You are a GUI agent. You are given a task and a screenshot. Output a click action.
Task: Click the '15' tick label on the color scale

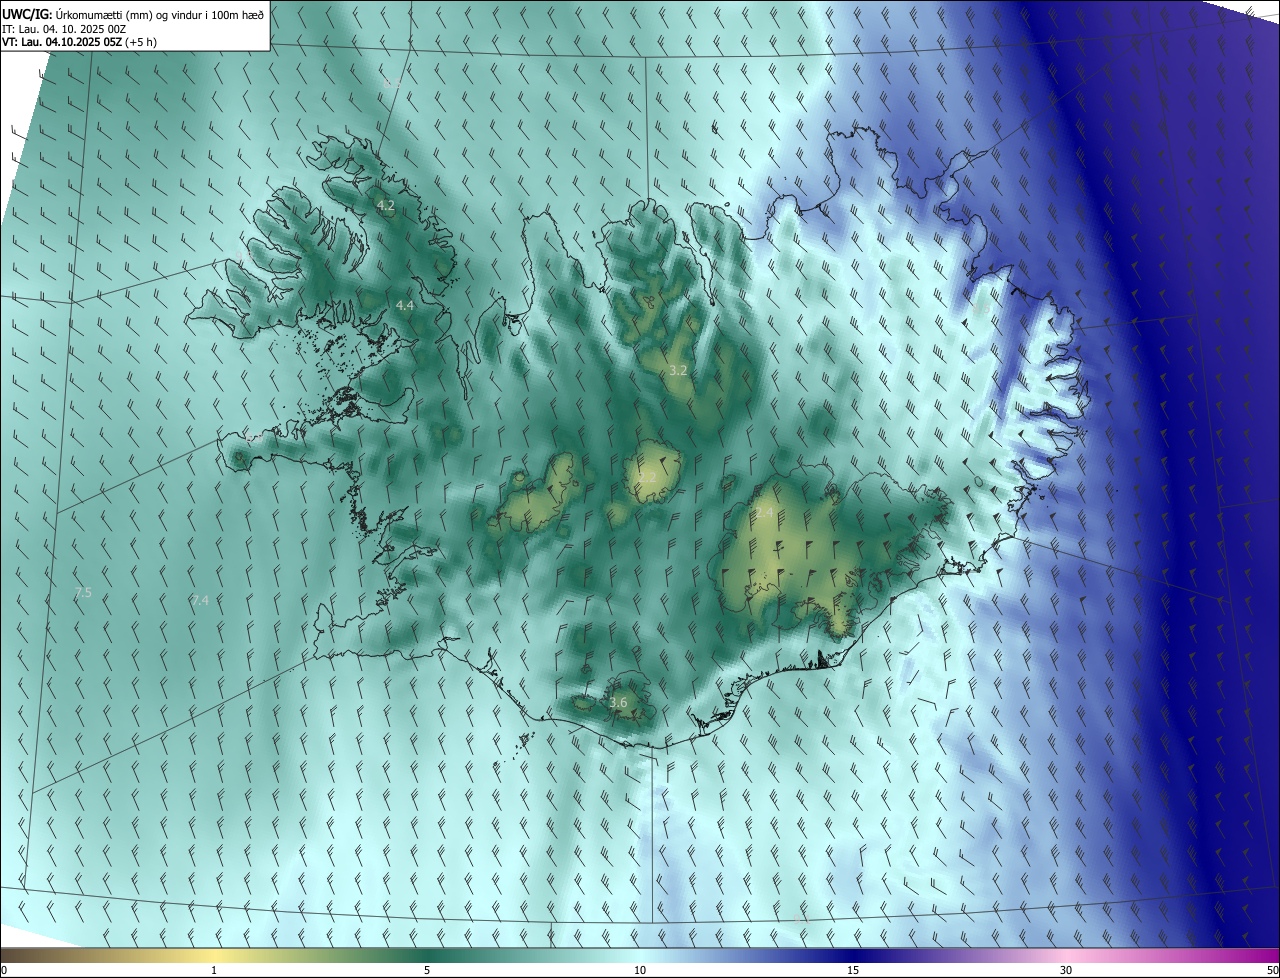coord(853,970)
